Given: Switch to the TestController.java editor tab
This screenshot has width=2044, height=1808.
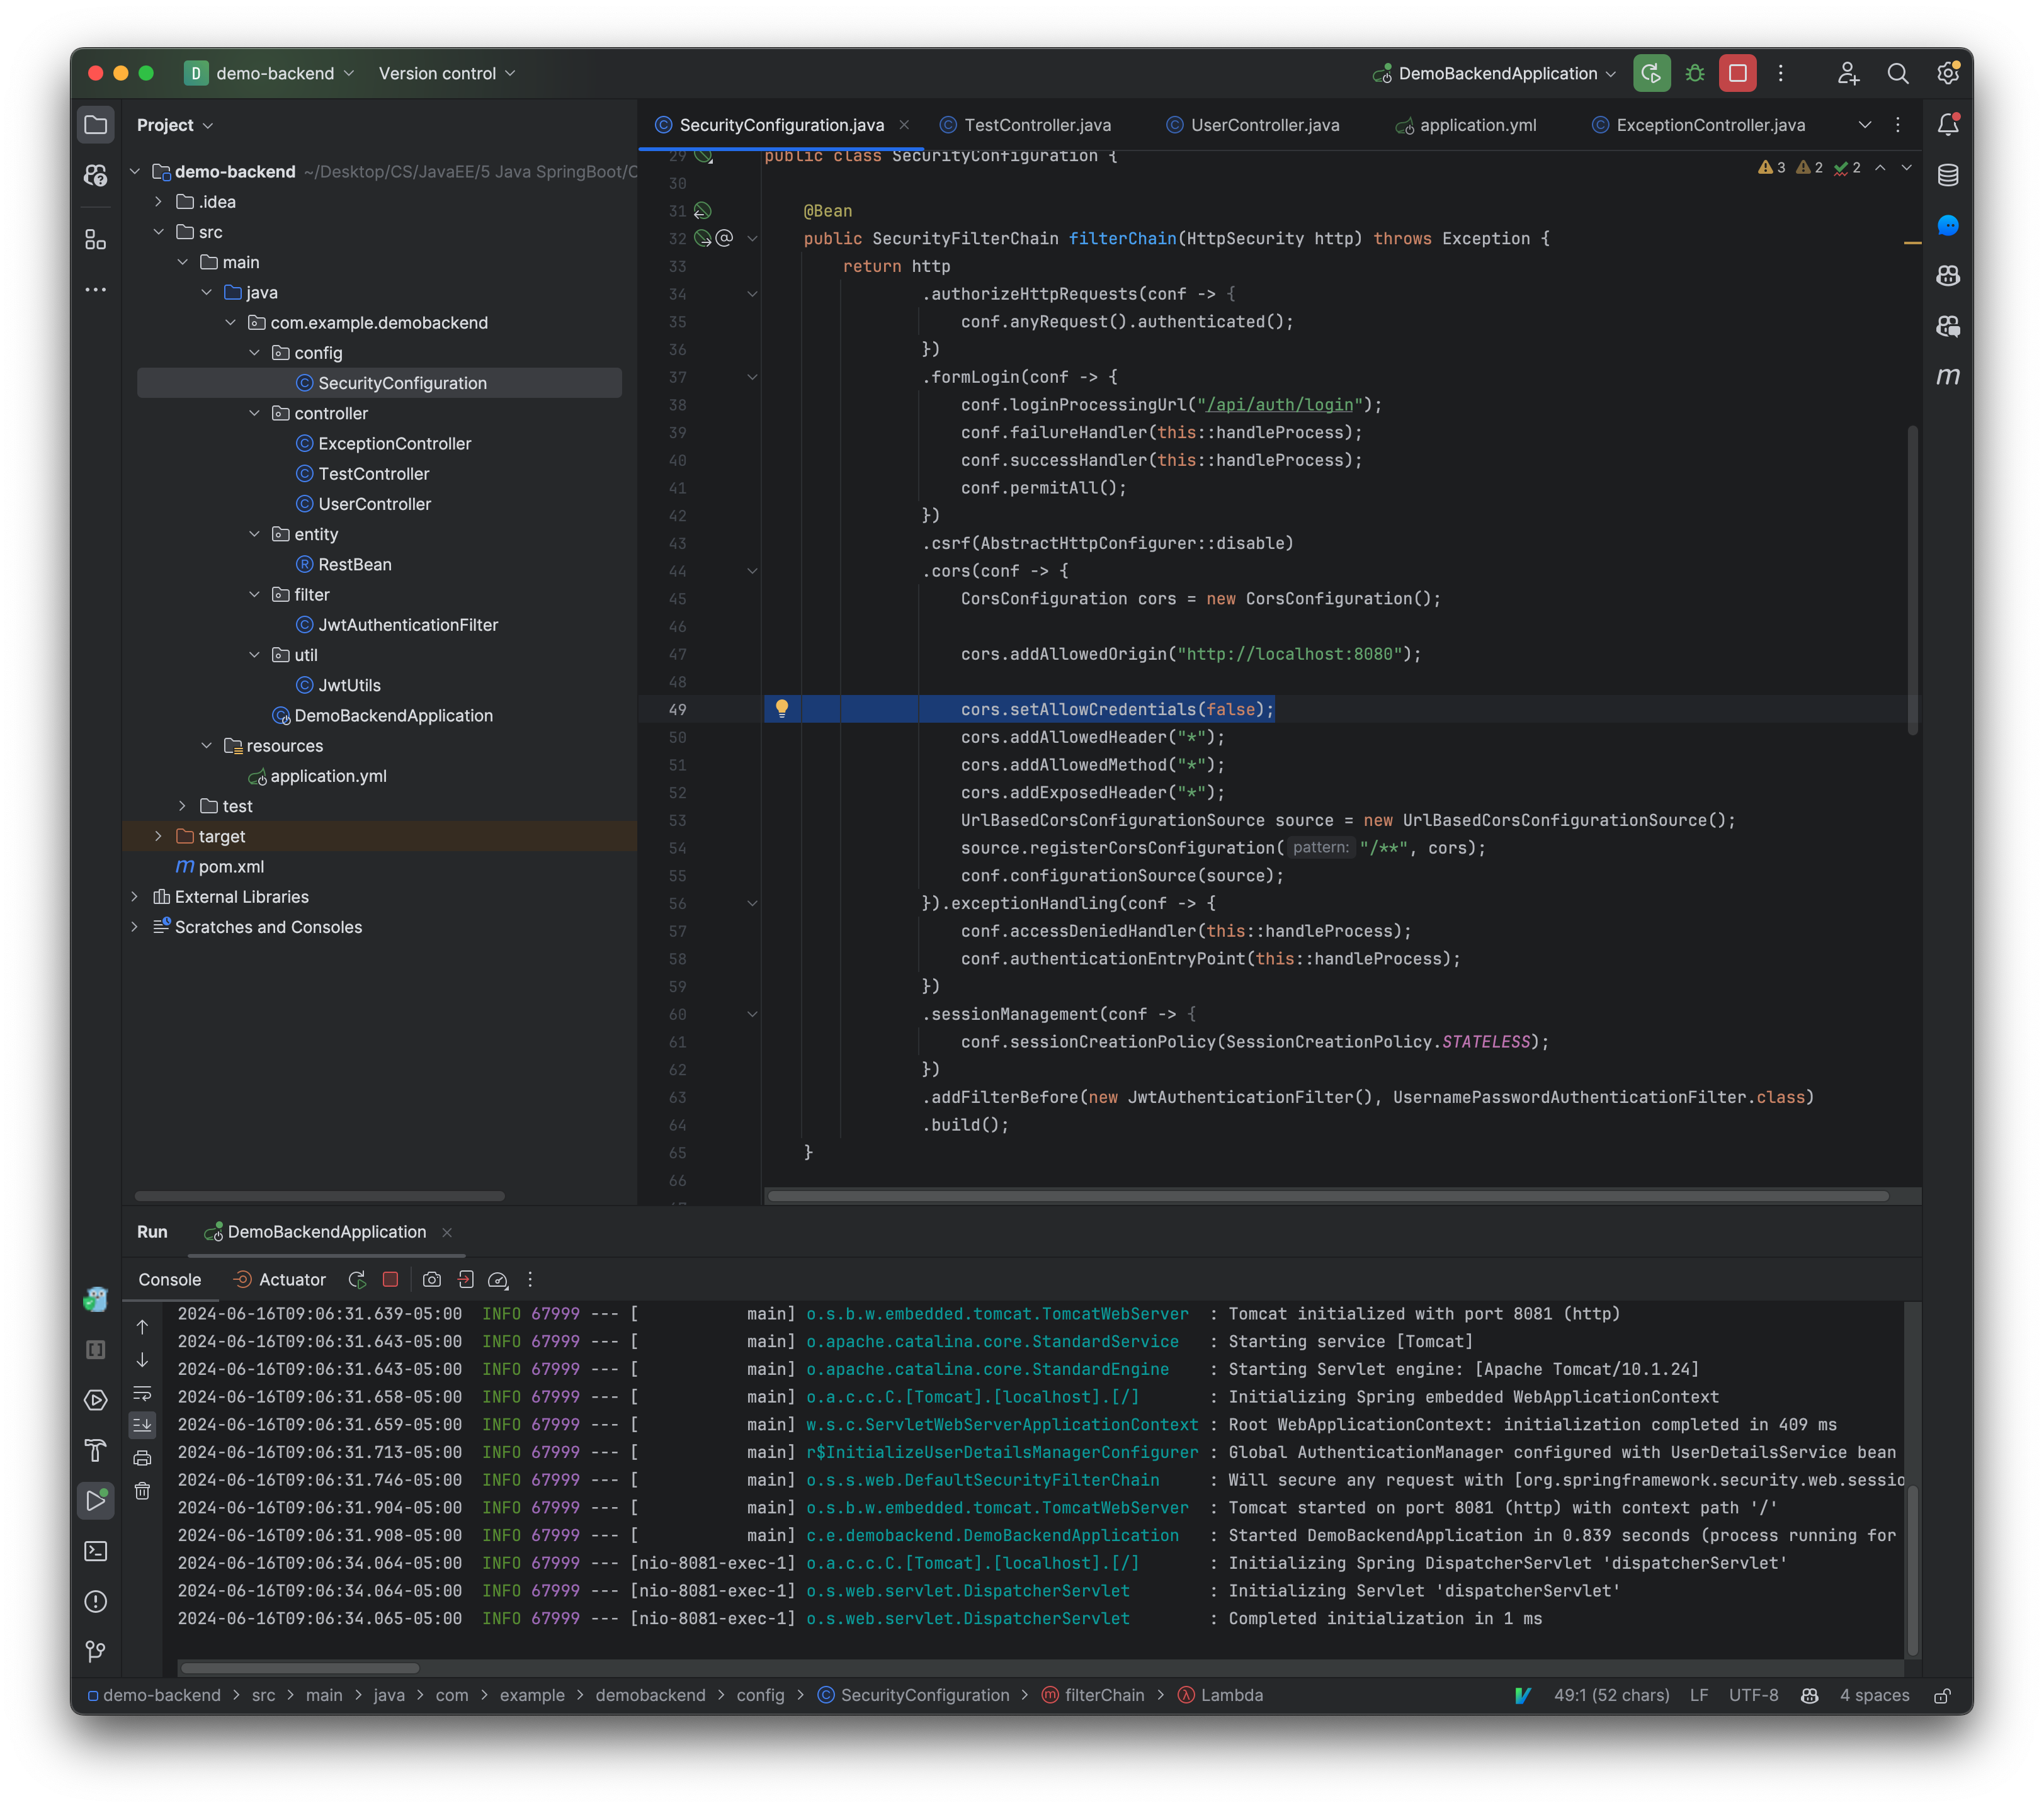Looking at the screenshot, I should point(1035,124).
